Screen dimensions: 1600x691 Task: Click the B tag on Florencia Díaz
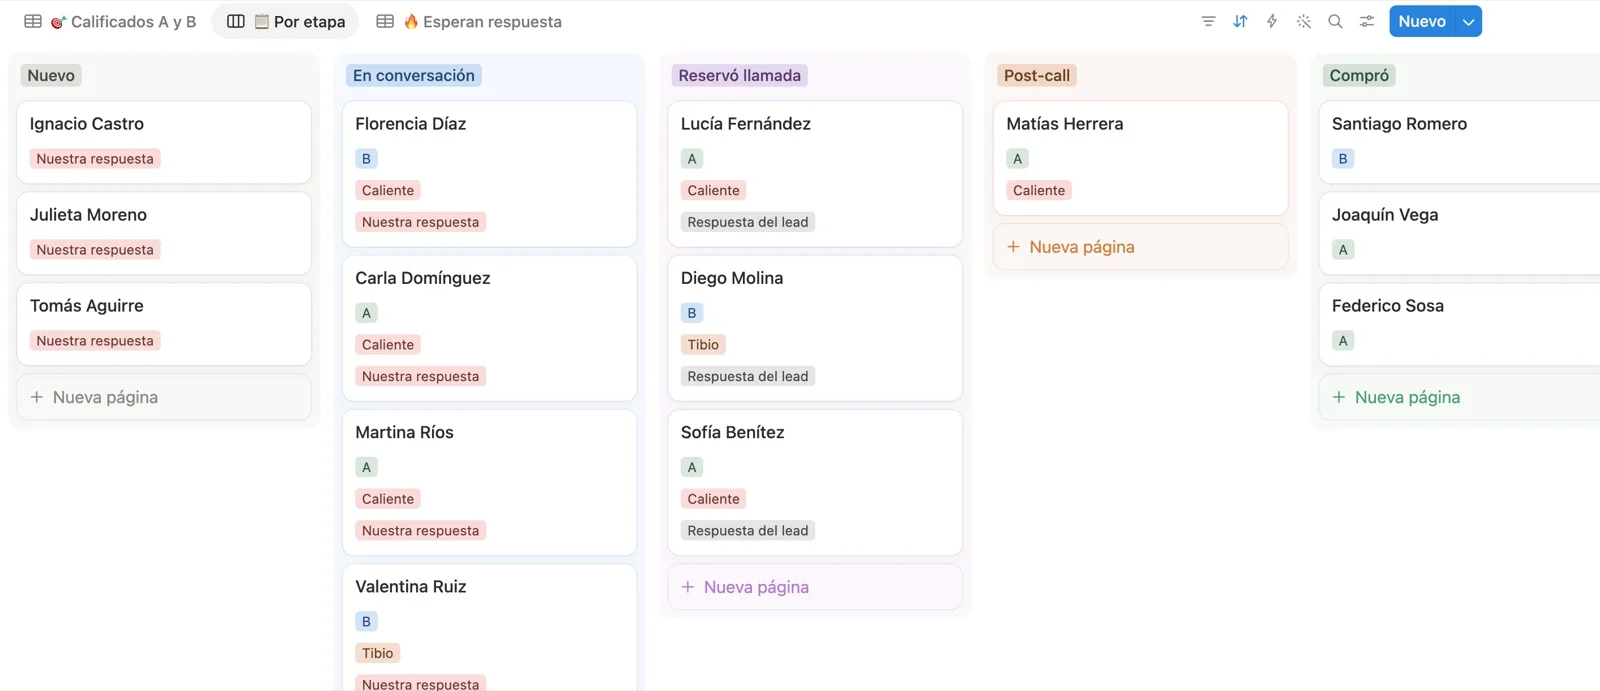click(366, 159)
